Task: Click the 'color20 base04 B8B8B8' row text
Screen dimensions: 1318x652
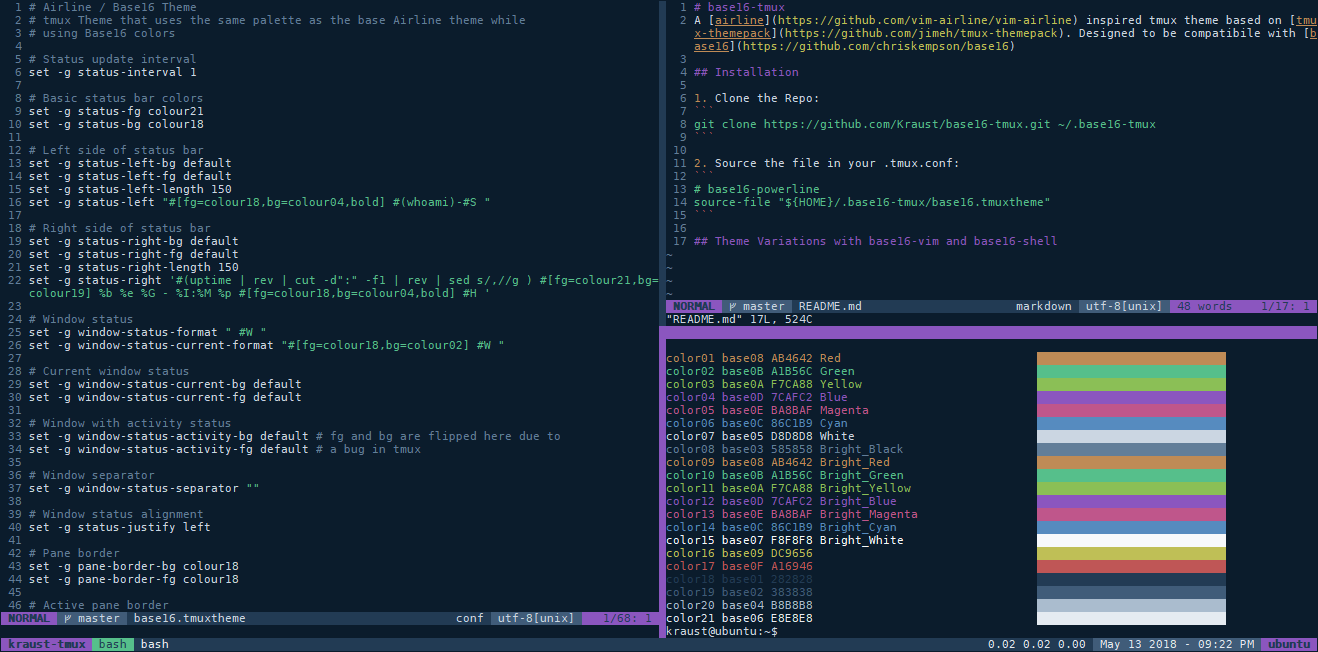Action: coord(739,605)
